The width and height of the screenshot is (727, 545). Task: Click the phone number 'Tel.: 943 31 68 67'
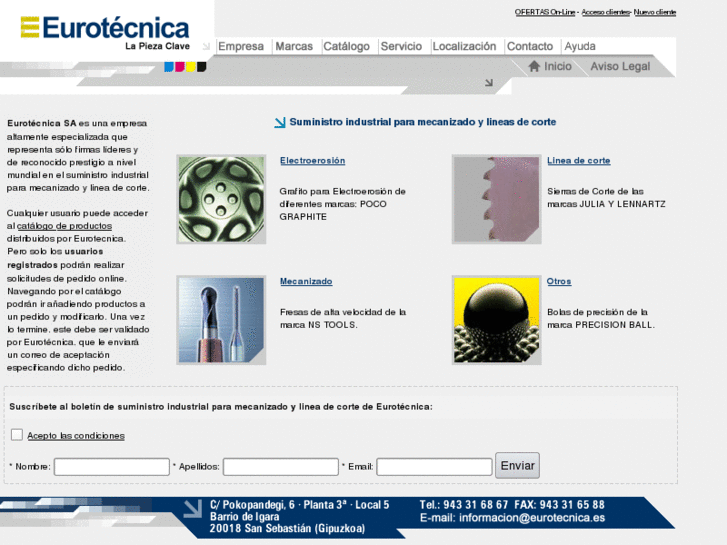(464, 505)
